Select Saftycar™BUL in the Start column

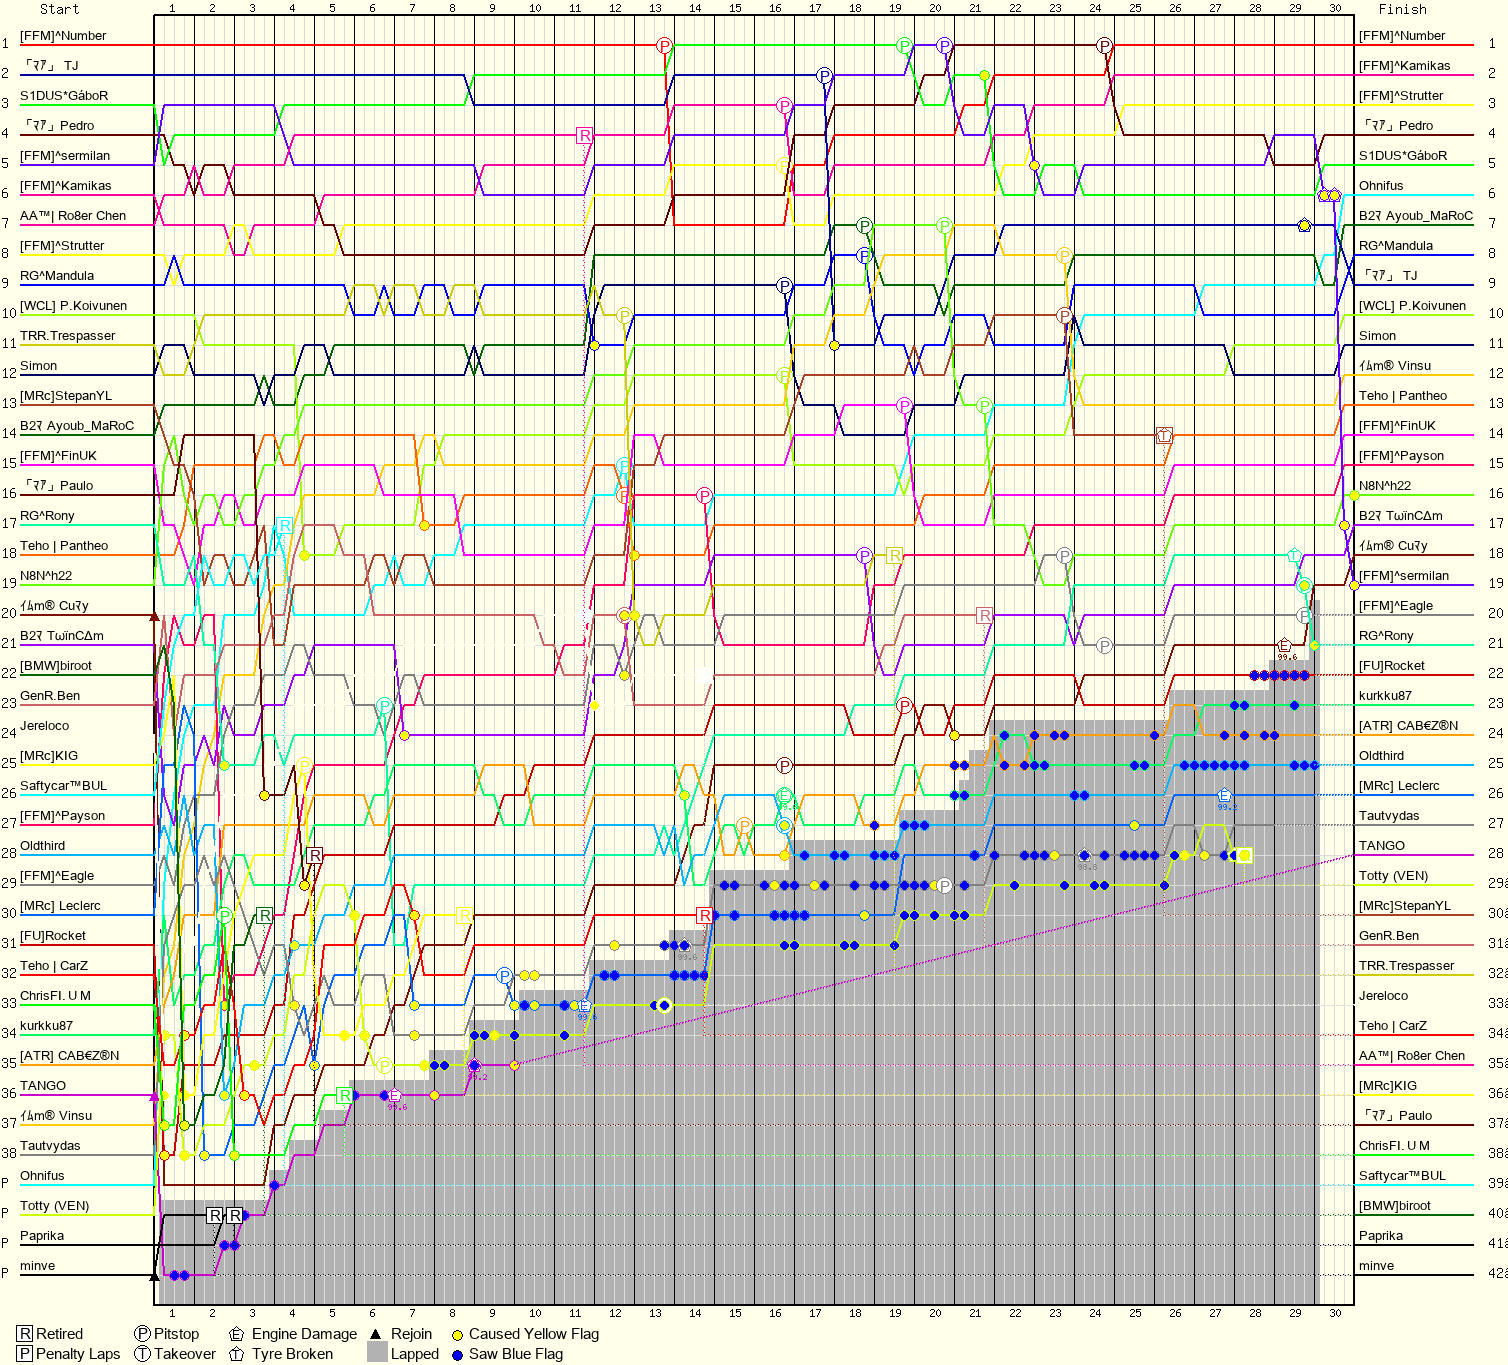(63, 786)
